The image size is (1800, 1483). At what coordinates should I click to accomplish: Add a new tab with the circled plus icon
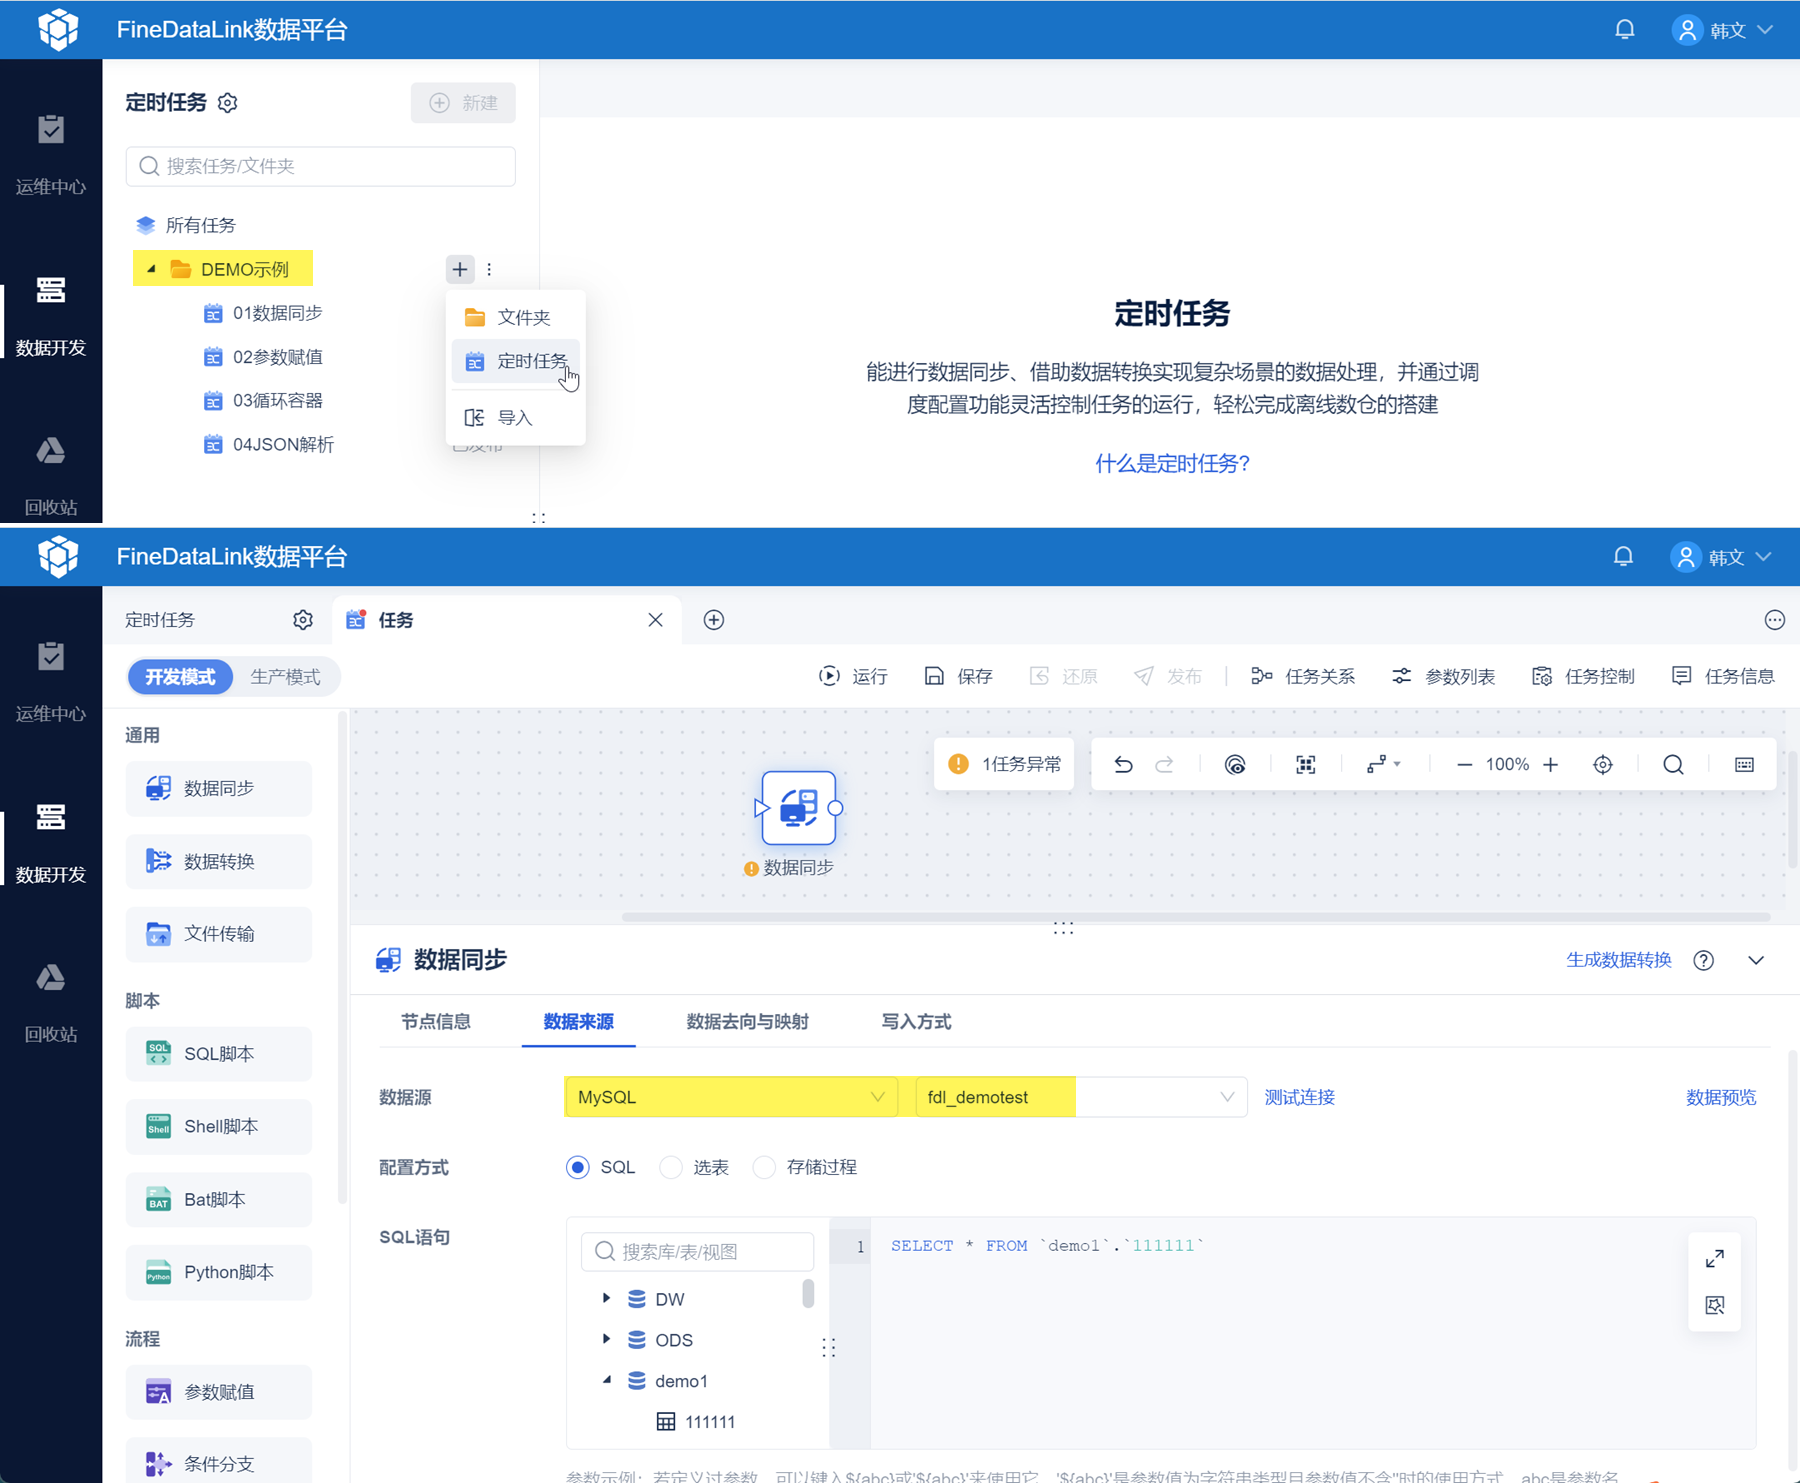(714, 620)
